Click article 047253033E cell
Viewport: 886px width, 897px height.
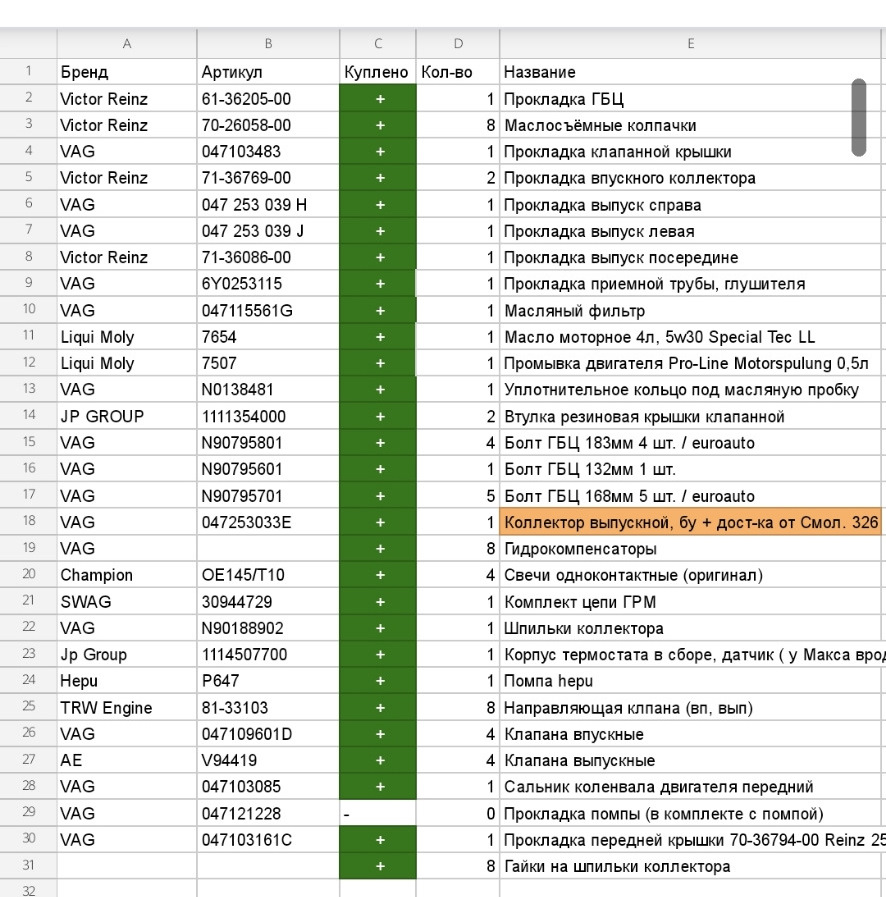coord(268,522)
